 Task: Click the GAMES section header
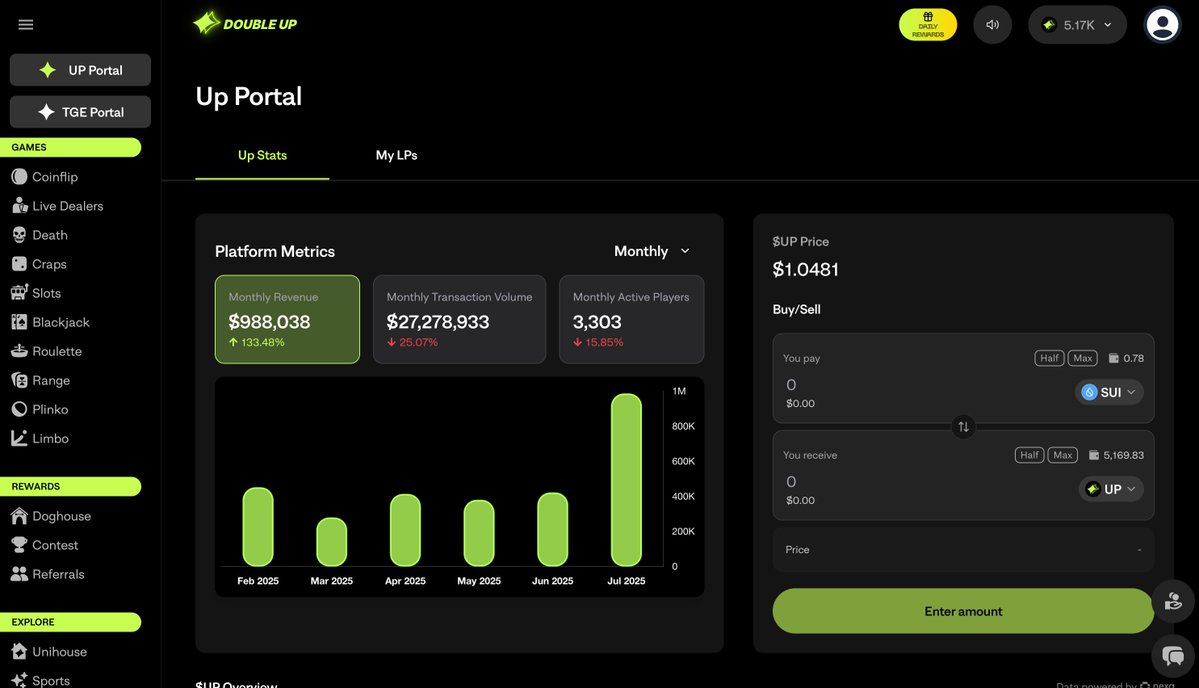point(70,147)
